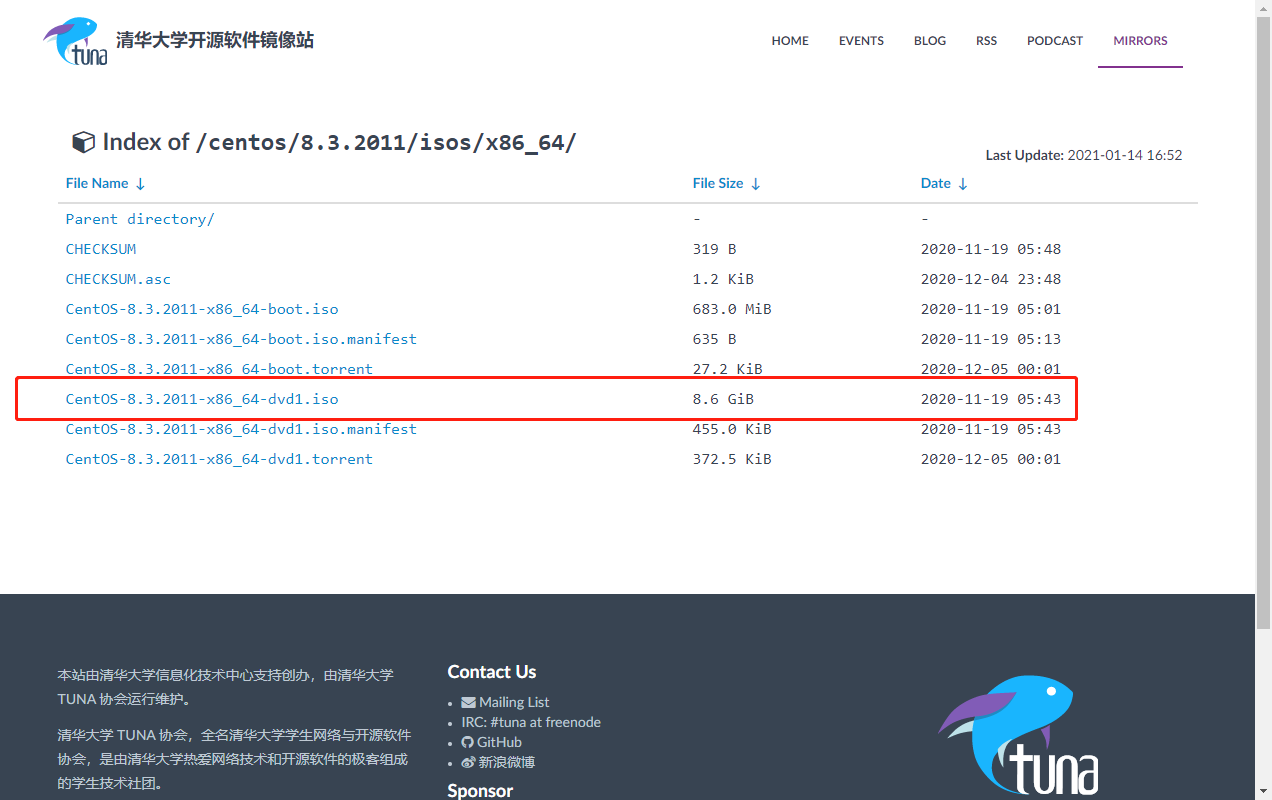
Task: Sort by File Size column arrow
Action: tap(755, 184)
